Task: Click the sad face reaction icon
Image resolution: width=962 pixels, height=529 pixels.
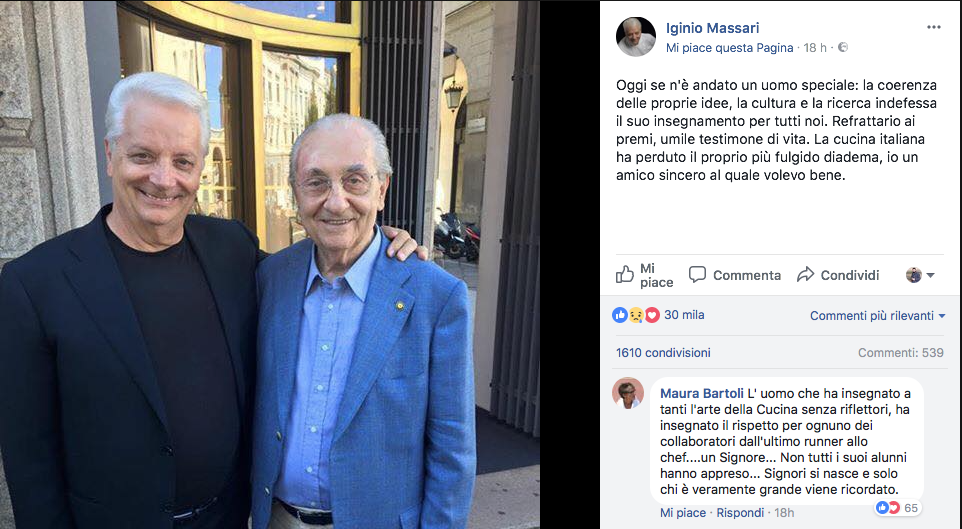Action: (636, 314)
